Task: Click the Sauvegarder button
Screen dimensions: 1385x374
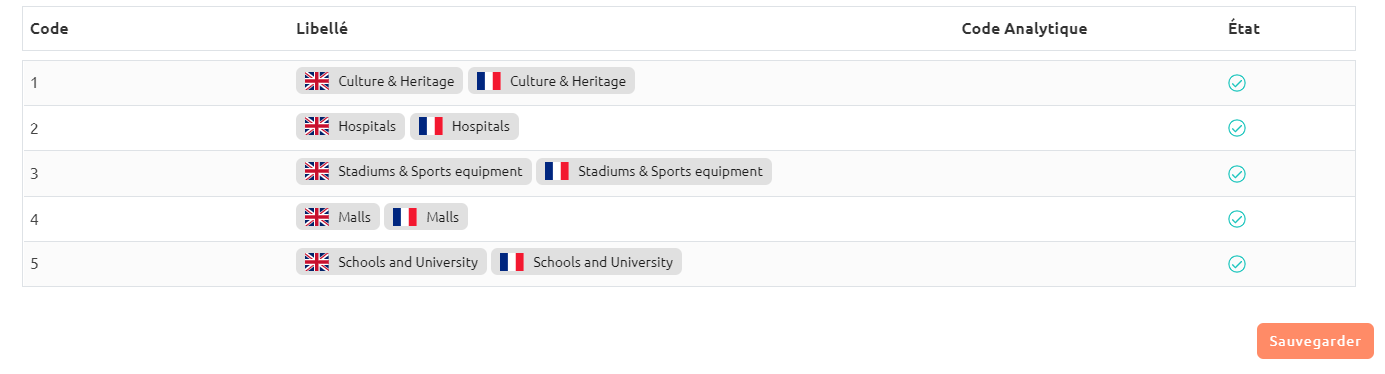Action: (1315, 341)
